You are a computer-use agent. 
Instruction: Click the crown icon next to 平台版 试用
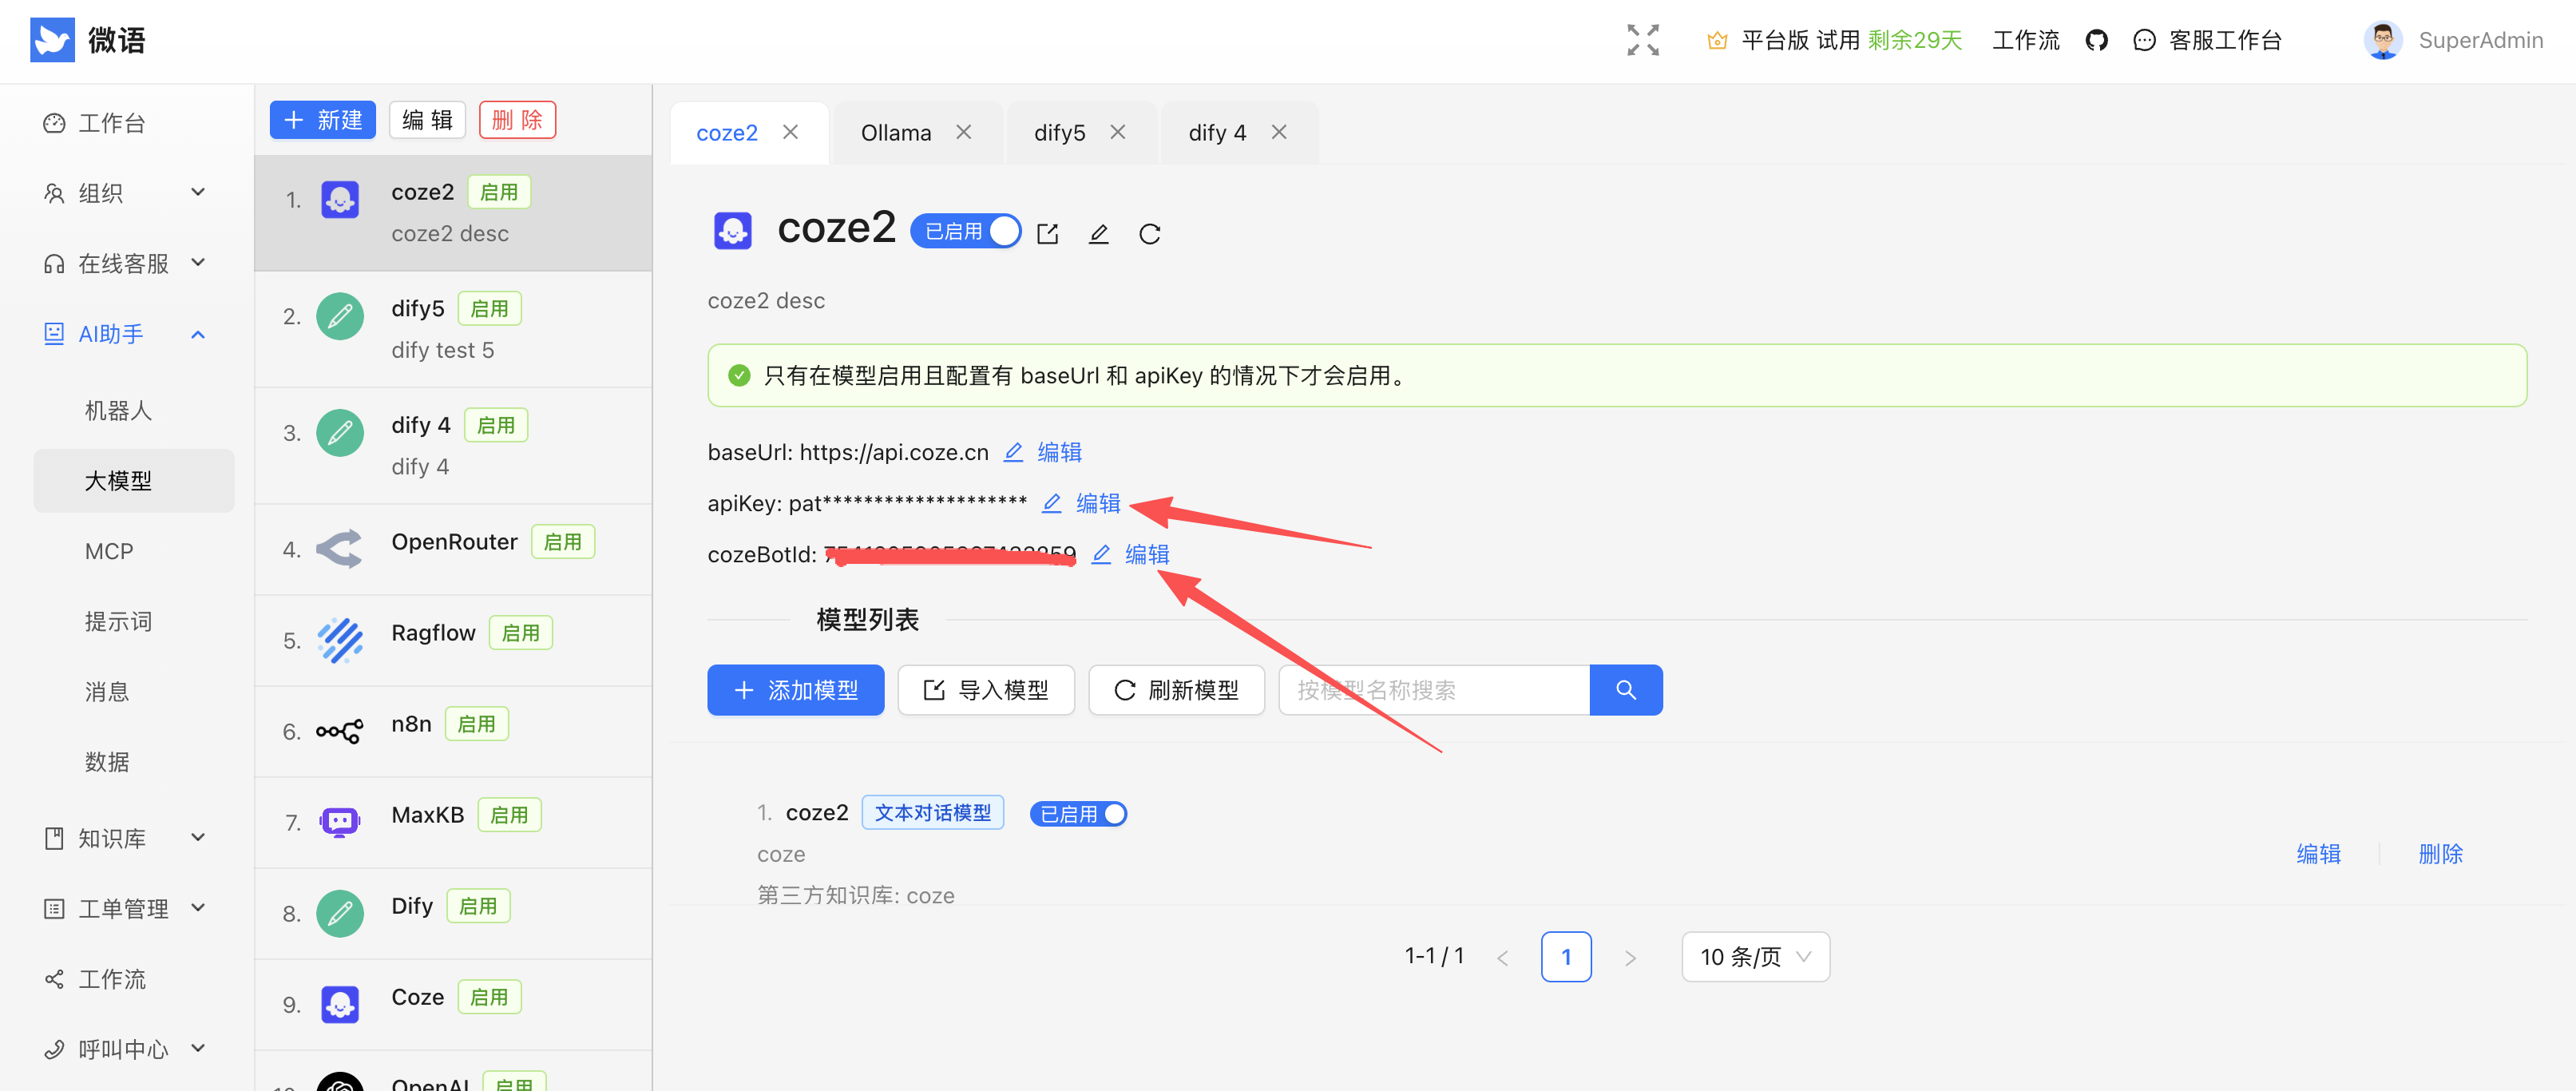[x=1716, y=40]
